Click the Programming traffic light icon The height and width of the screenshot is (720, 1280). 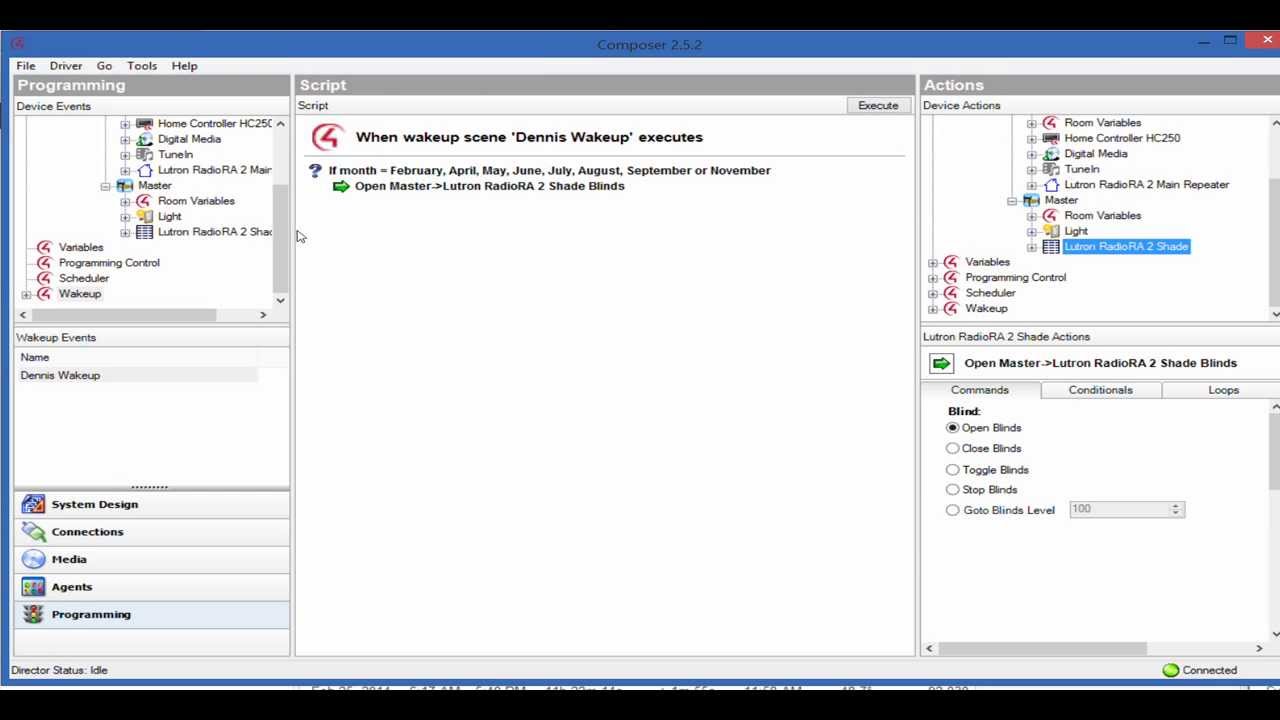(x=33, y=614)
